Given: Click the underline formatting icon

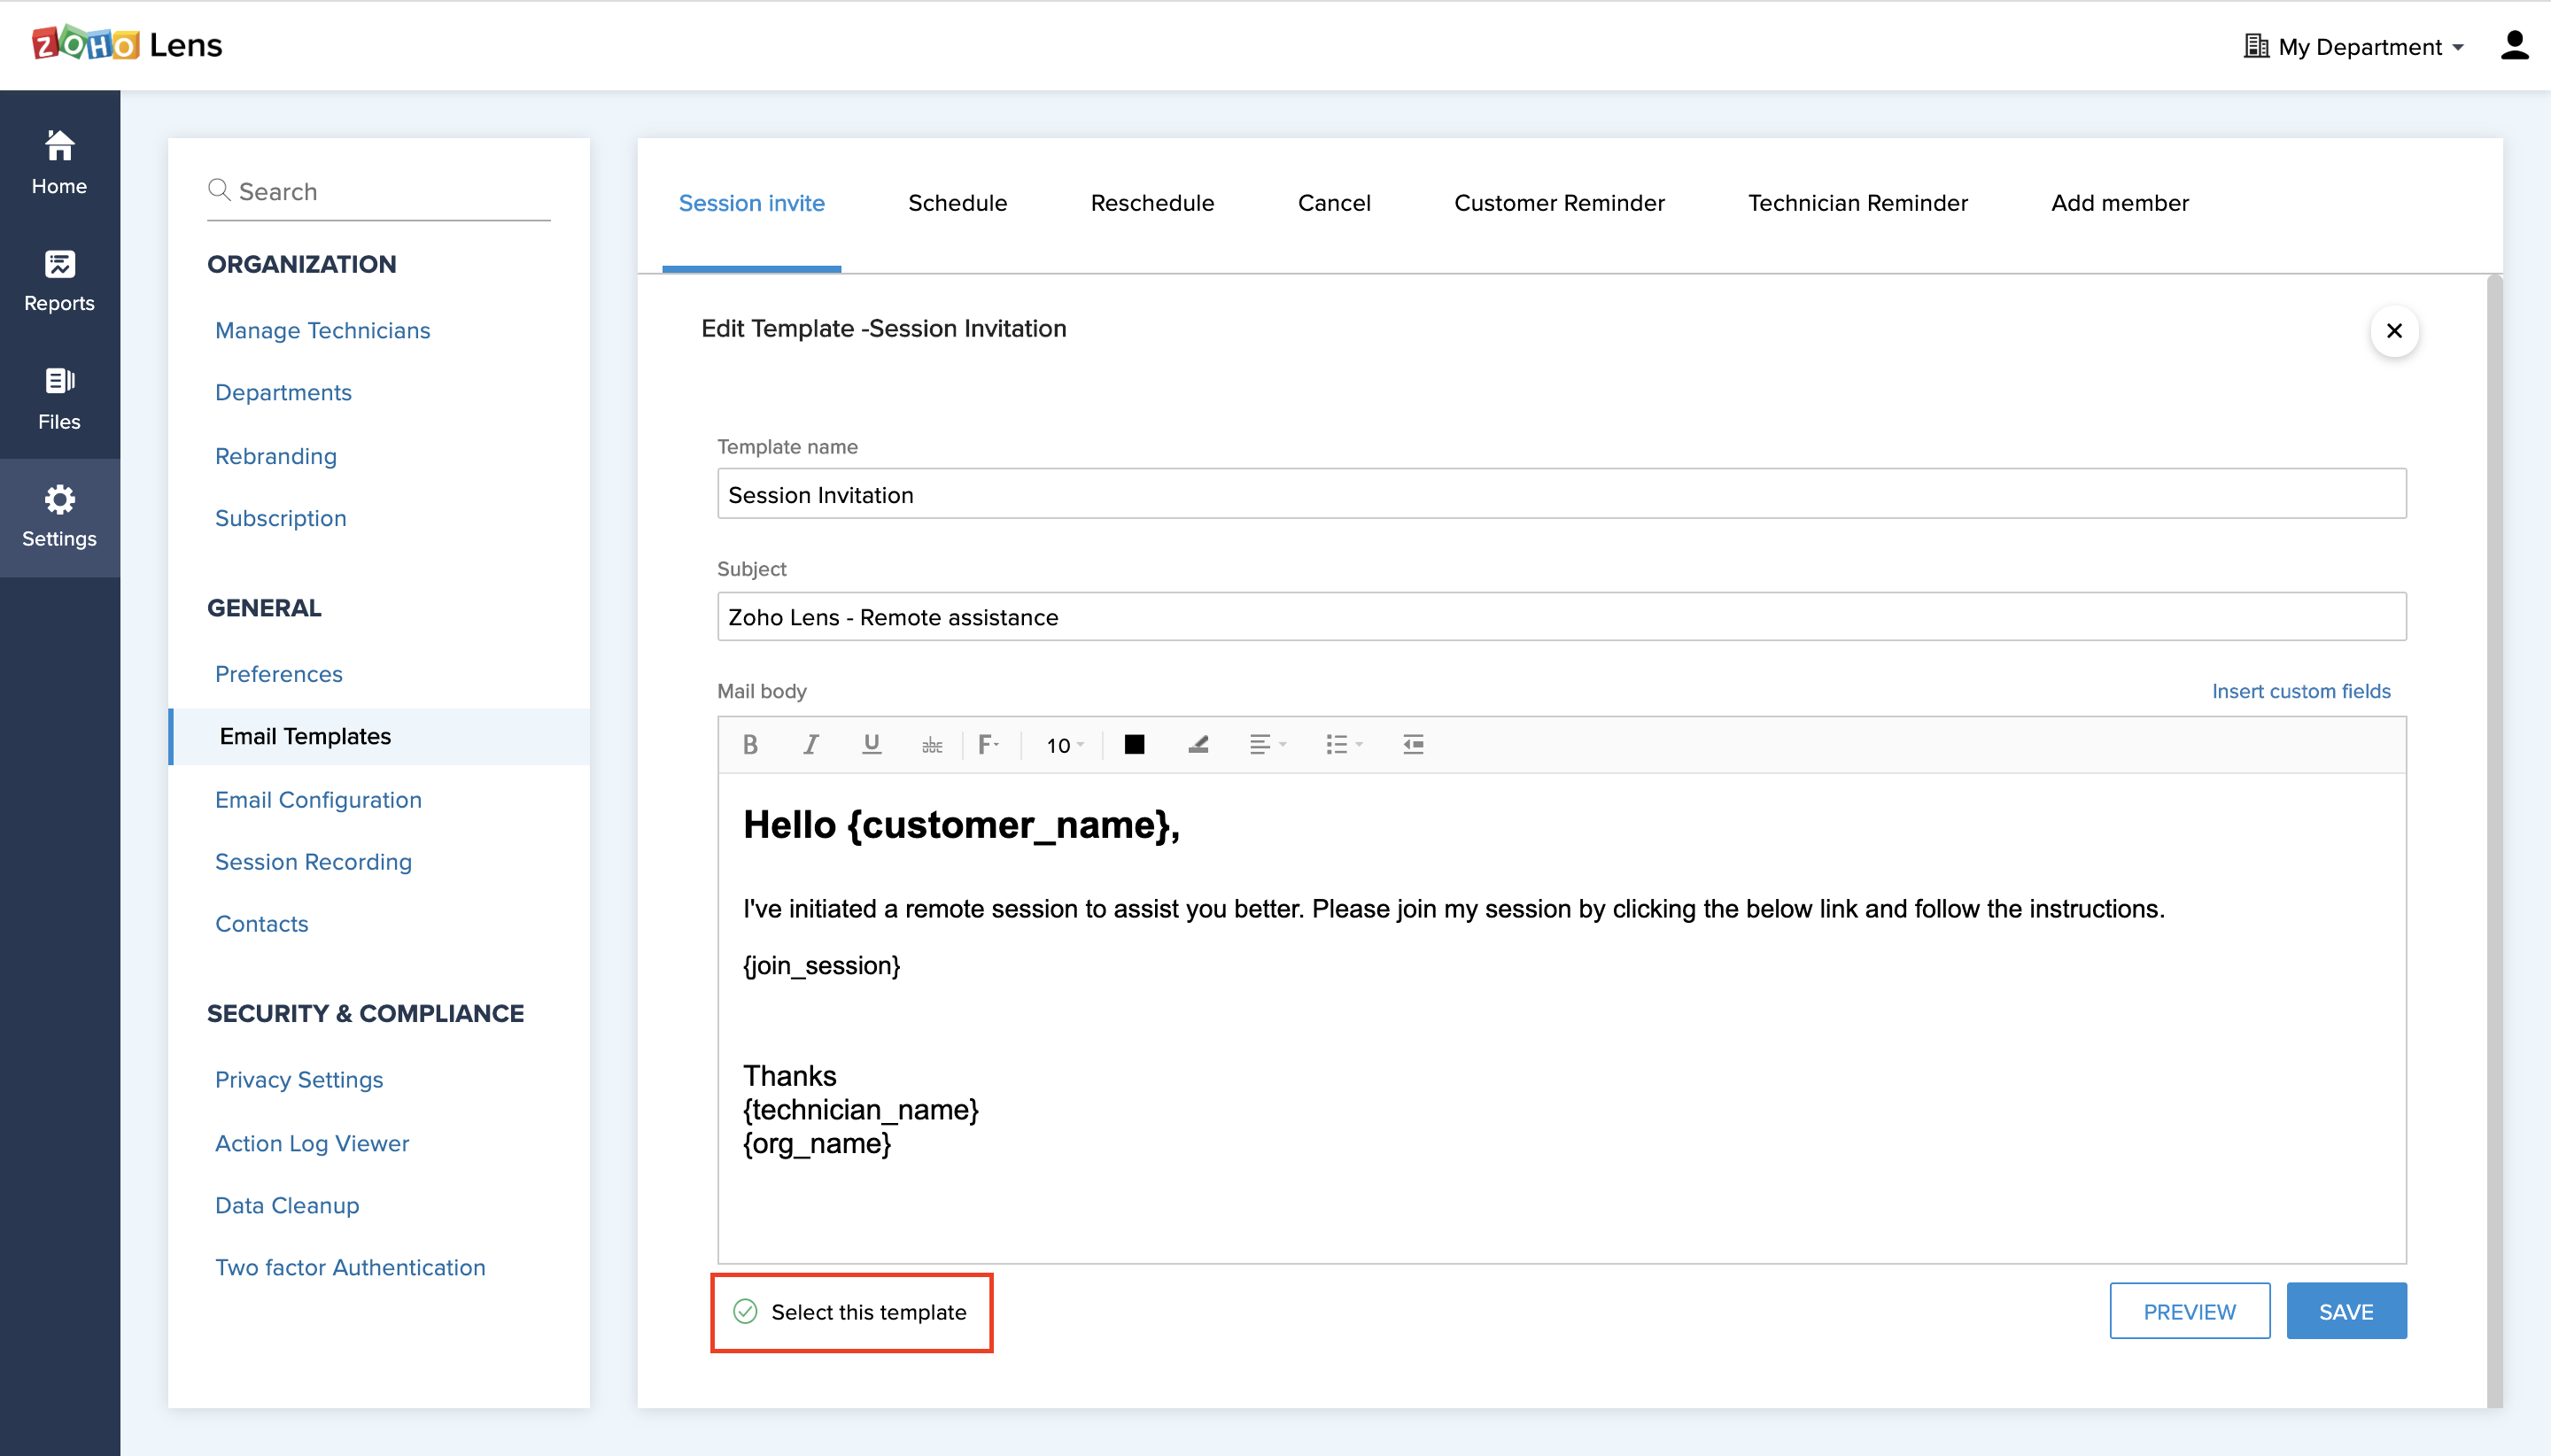Looking at the screenshot, I should [871, 745].
